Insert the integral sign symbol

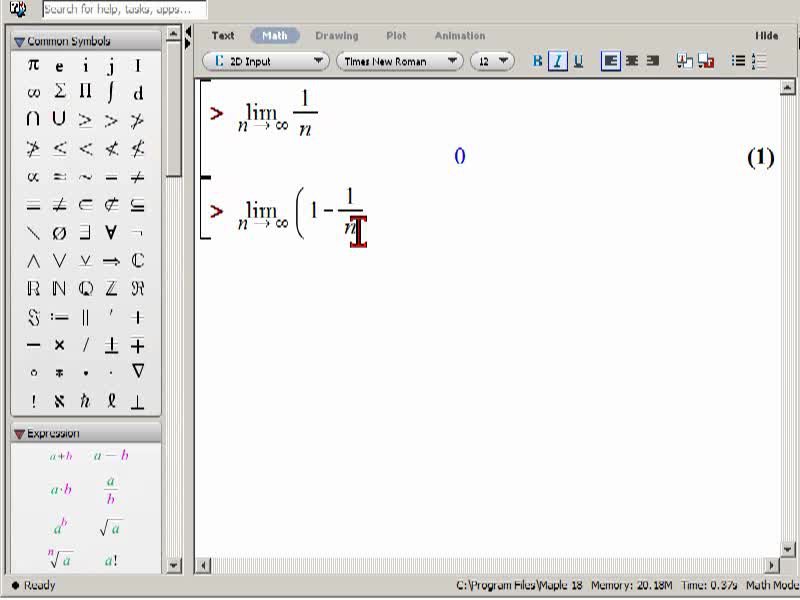(x=111, y=92)
